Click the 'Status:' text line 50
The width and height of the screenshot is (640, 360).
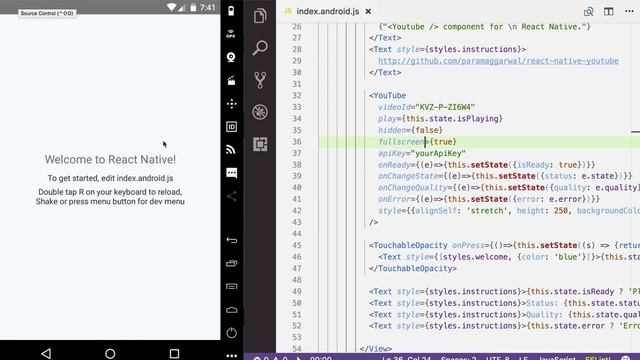click(x=542, y=303)
